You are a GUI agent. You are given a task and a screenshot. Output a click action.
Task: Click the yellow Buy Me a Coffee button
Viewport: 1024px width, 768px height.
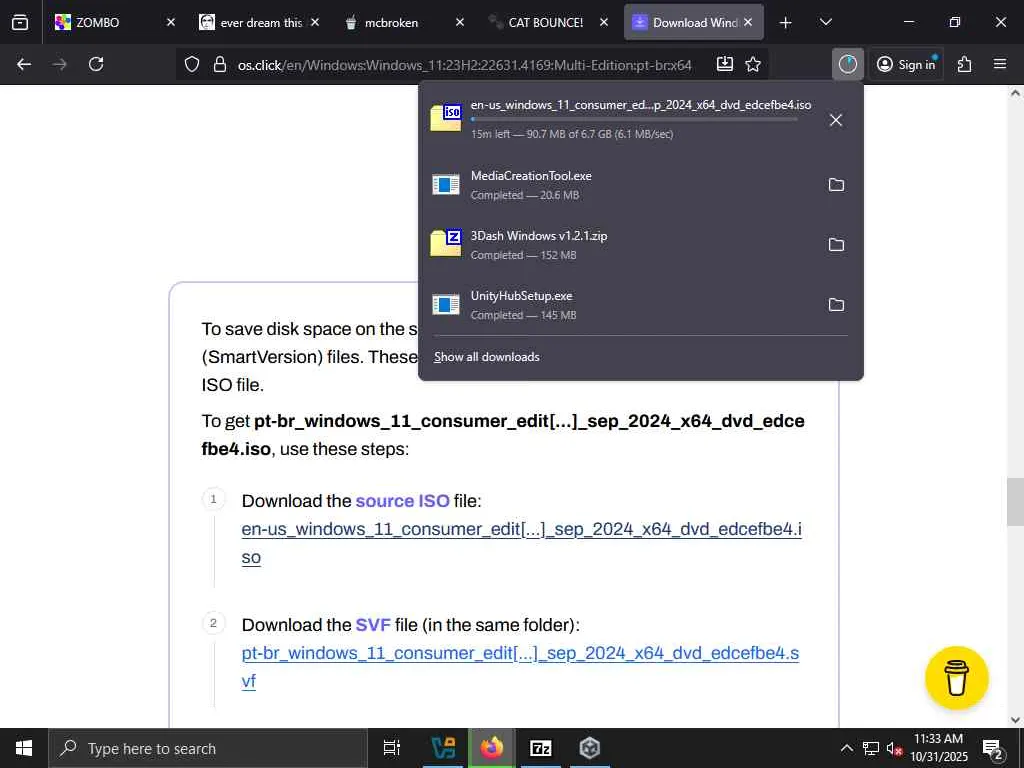[x=957, y=678]
